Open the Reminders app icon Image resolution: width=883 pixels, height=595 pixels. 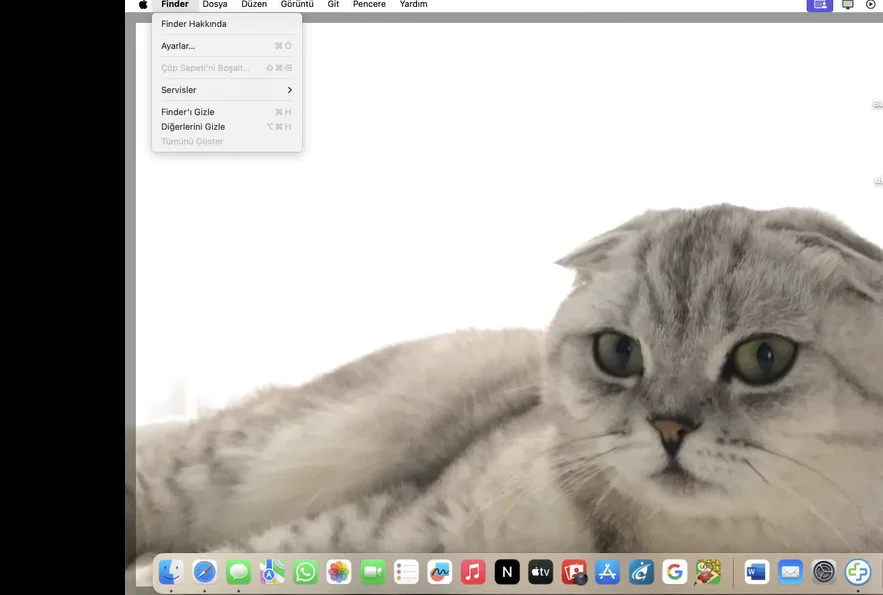click(406, 572)
